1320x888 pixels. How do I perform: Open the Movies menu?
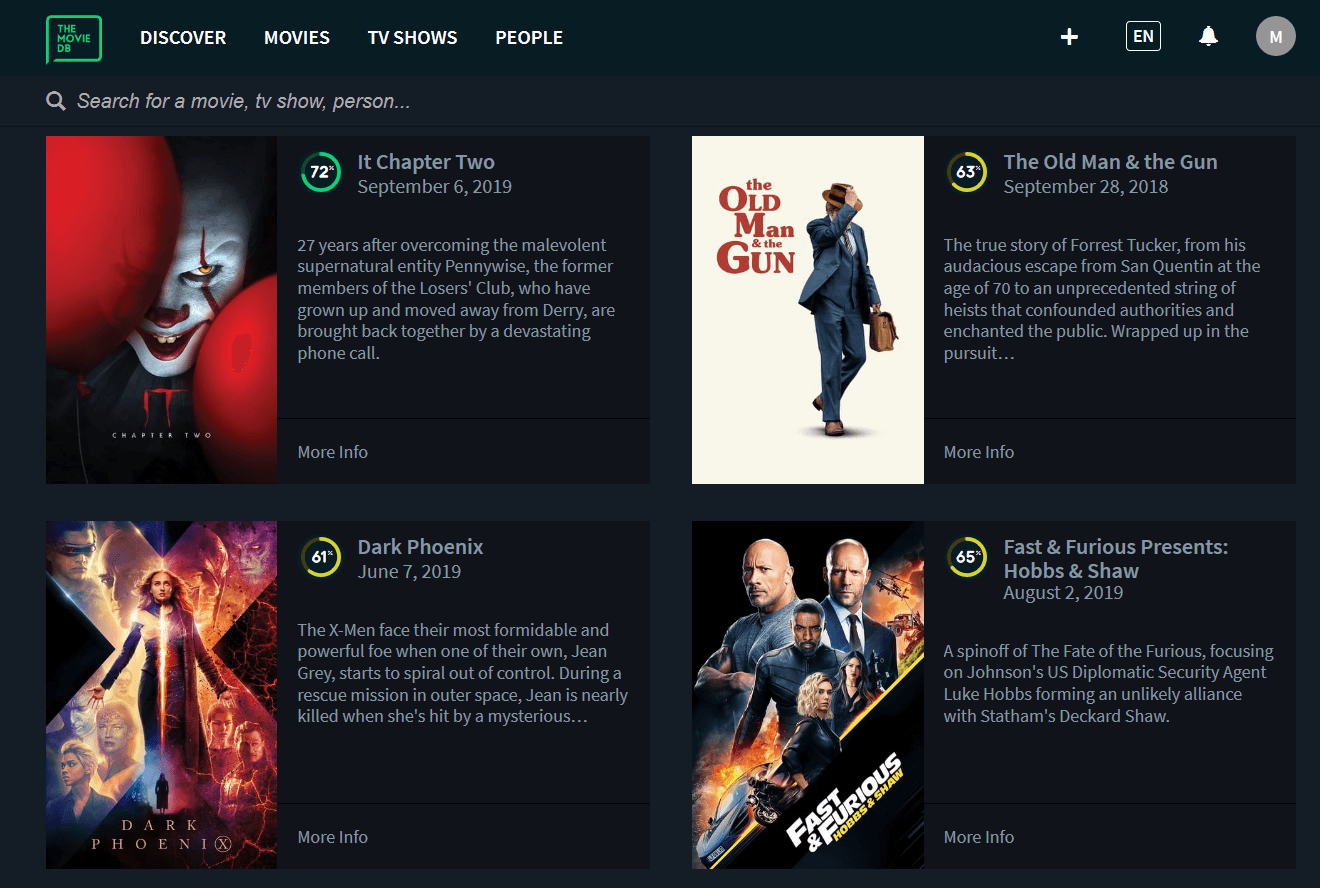pos(297,38)
